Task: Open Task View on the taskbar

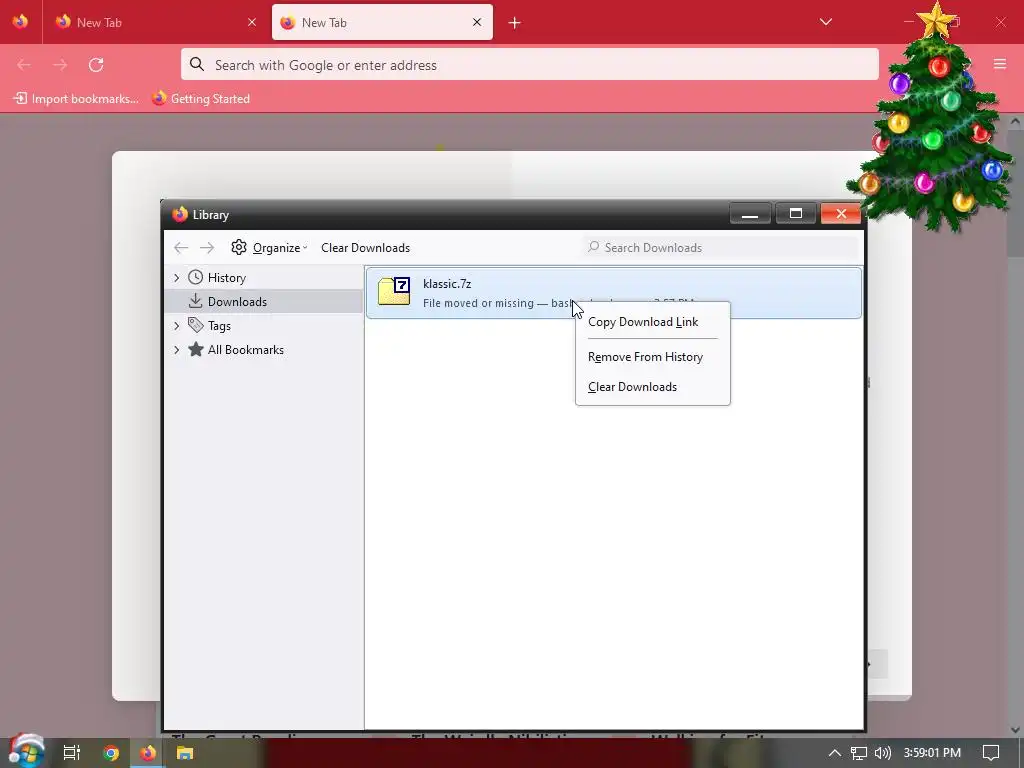Action: click(x=72, y=752)
